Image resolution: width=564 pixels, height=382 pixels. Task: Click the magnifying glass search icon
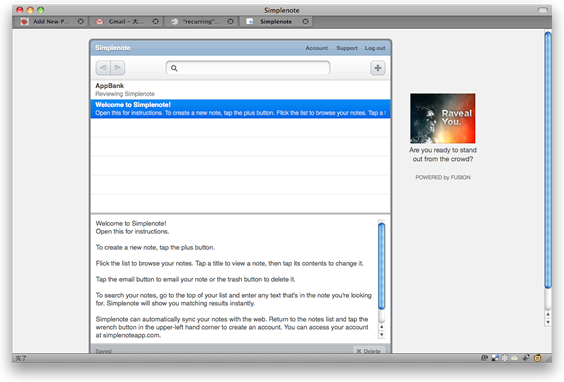(x=174, y=68)
